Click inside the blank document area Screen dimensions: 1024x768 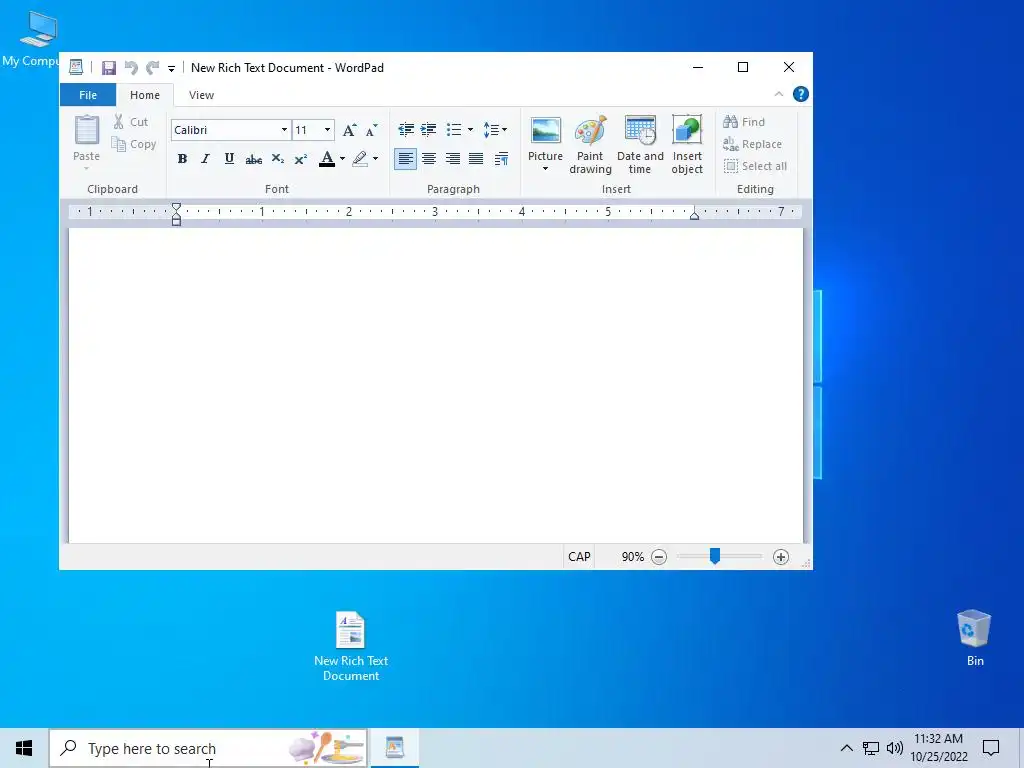coord(436,385)
